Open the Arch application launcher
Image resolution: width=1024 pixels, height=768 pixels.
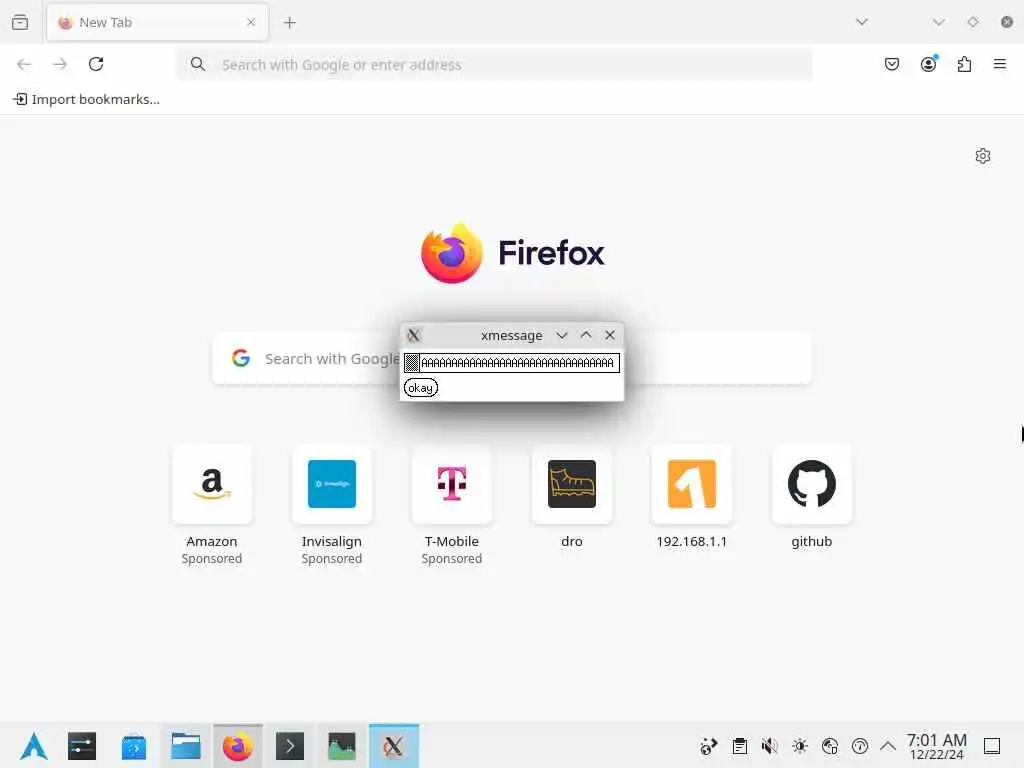coord(34,746)
